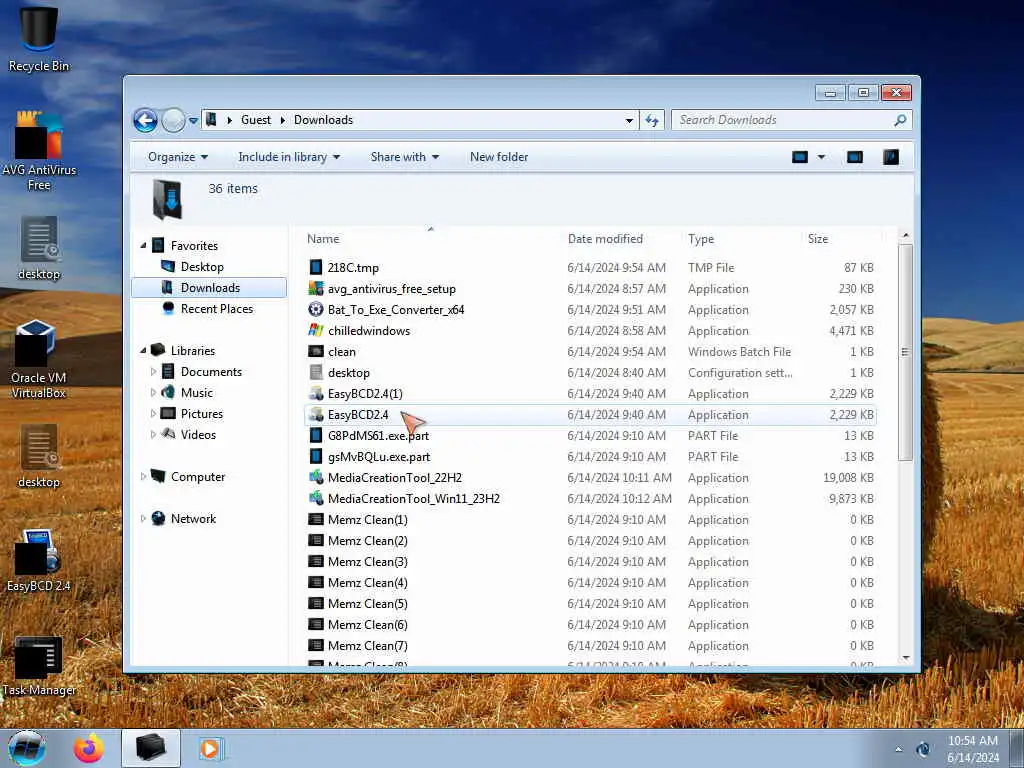Click the Back navigation arrow

click(145, 120)
